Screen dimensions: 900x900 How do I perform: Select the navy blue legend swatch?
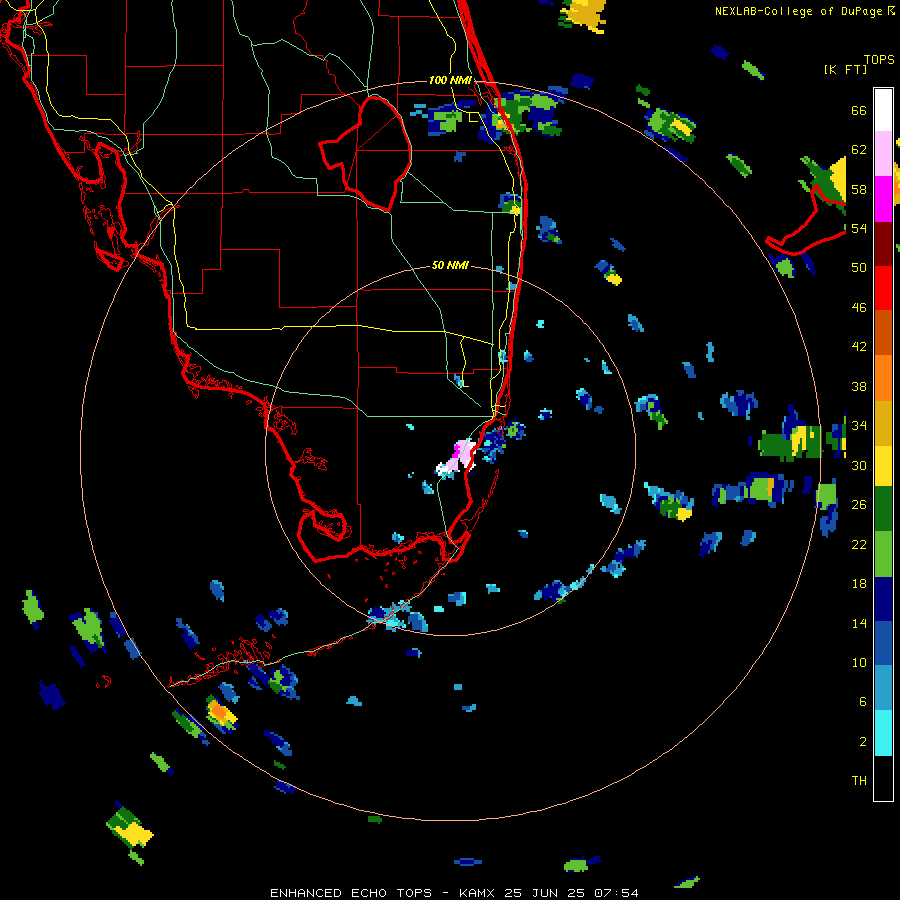point(883,599)
